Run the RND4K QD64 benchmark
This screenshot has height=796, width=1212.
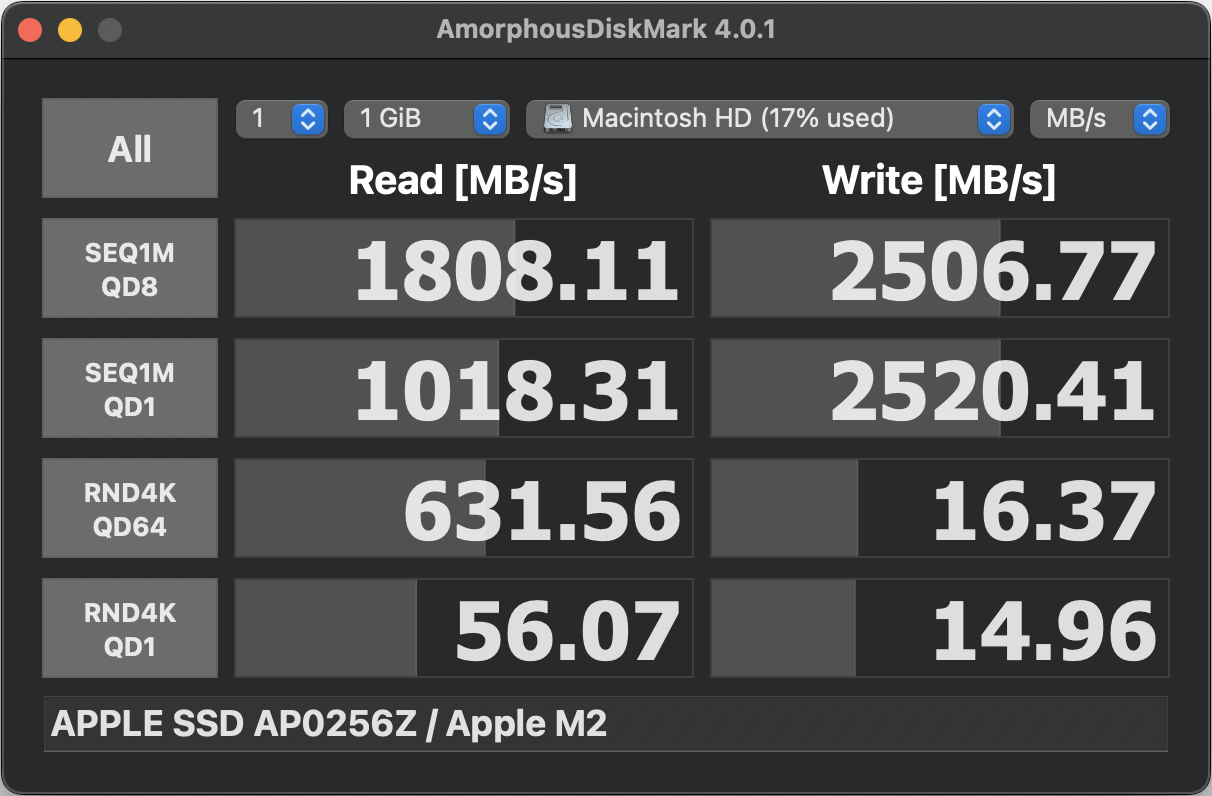[129, 507]
